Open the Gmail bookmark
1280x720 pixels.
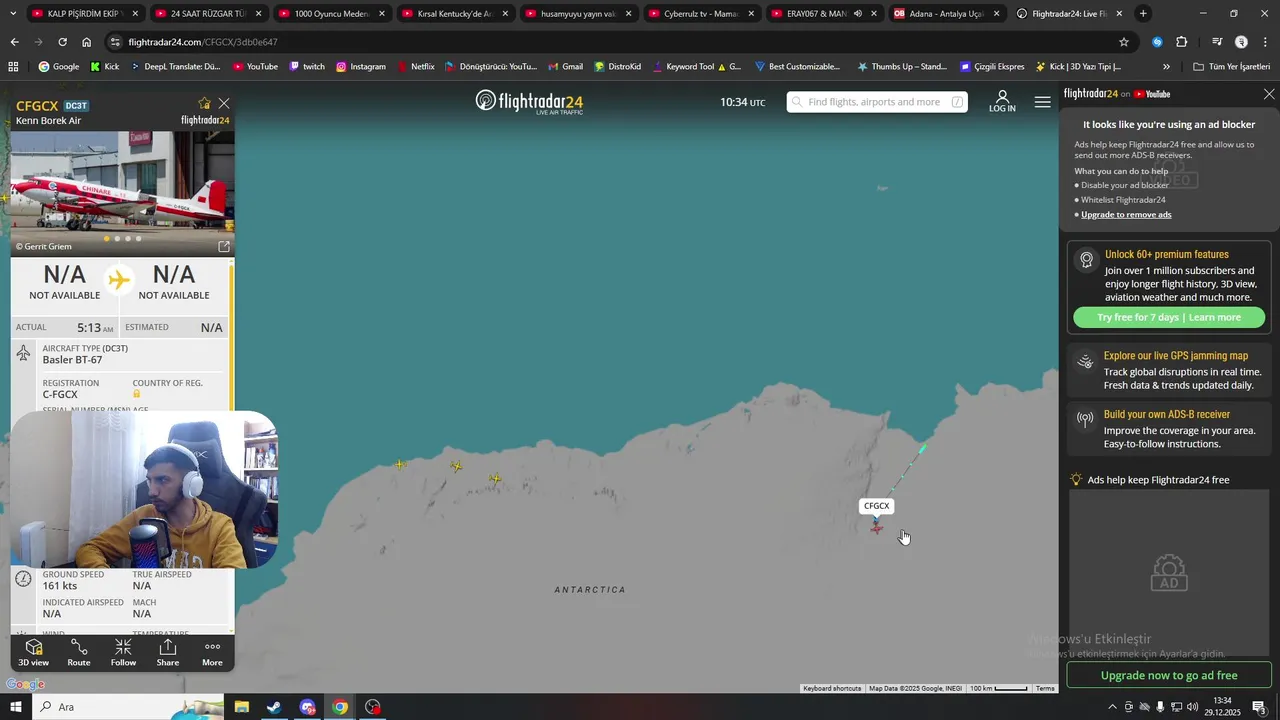(565, 66)
